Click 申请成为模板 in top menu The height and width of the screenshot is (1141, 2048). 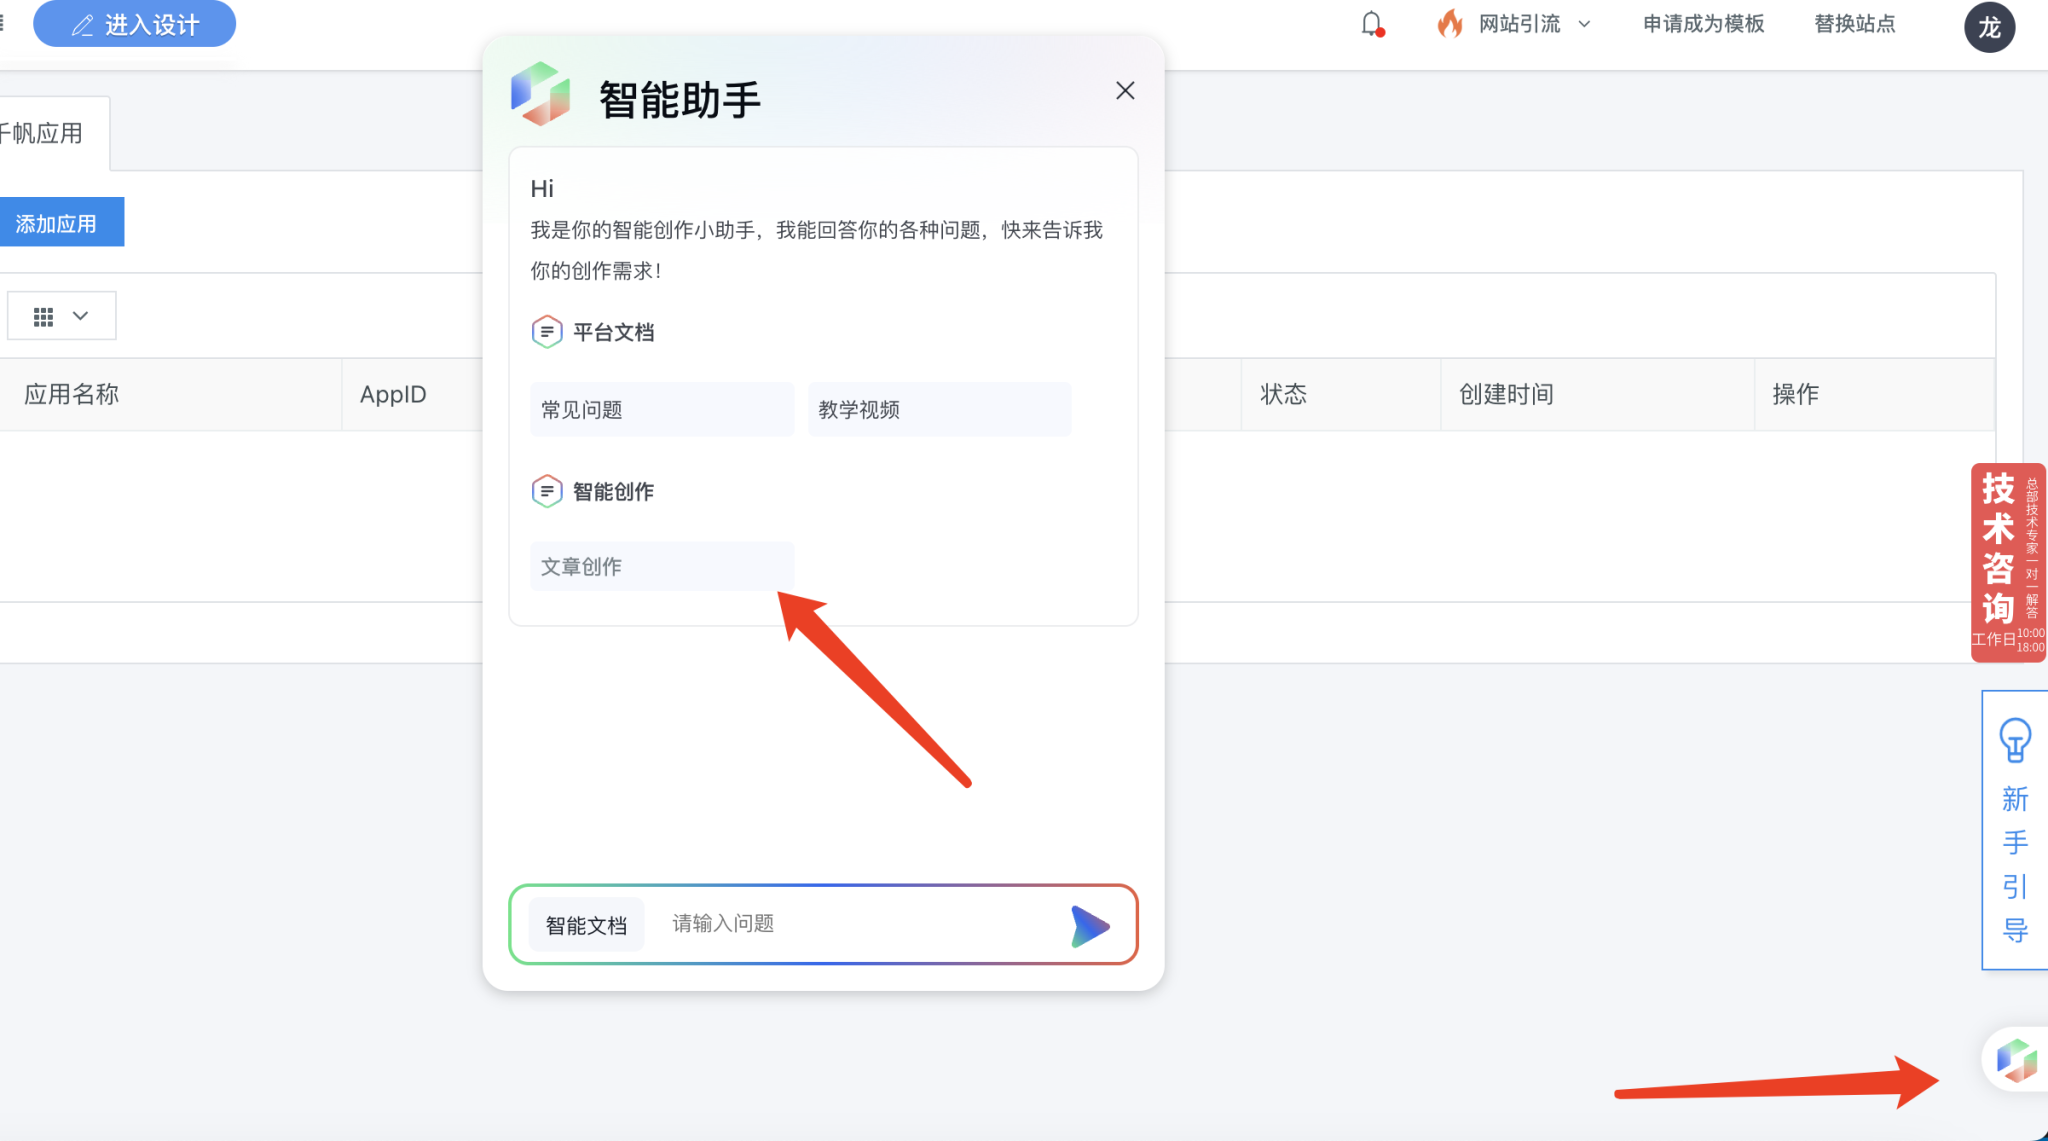click(1703, 24)
